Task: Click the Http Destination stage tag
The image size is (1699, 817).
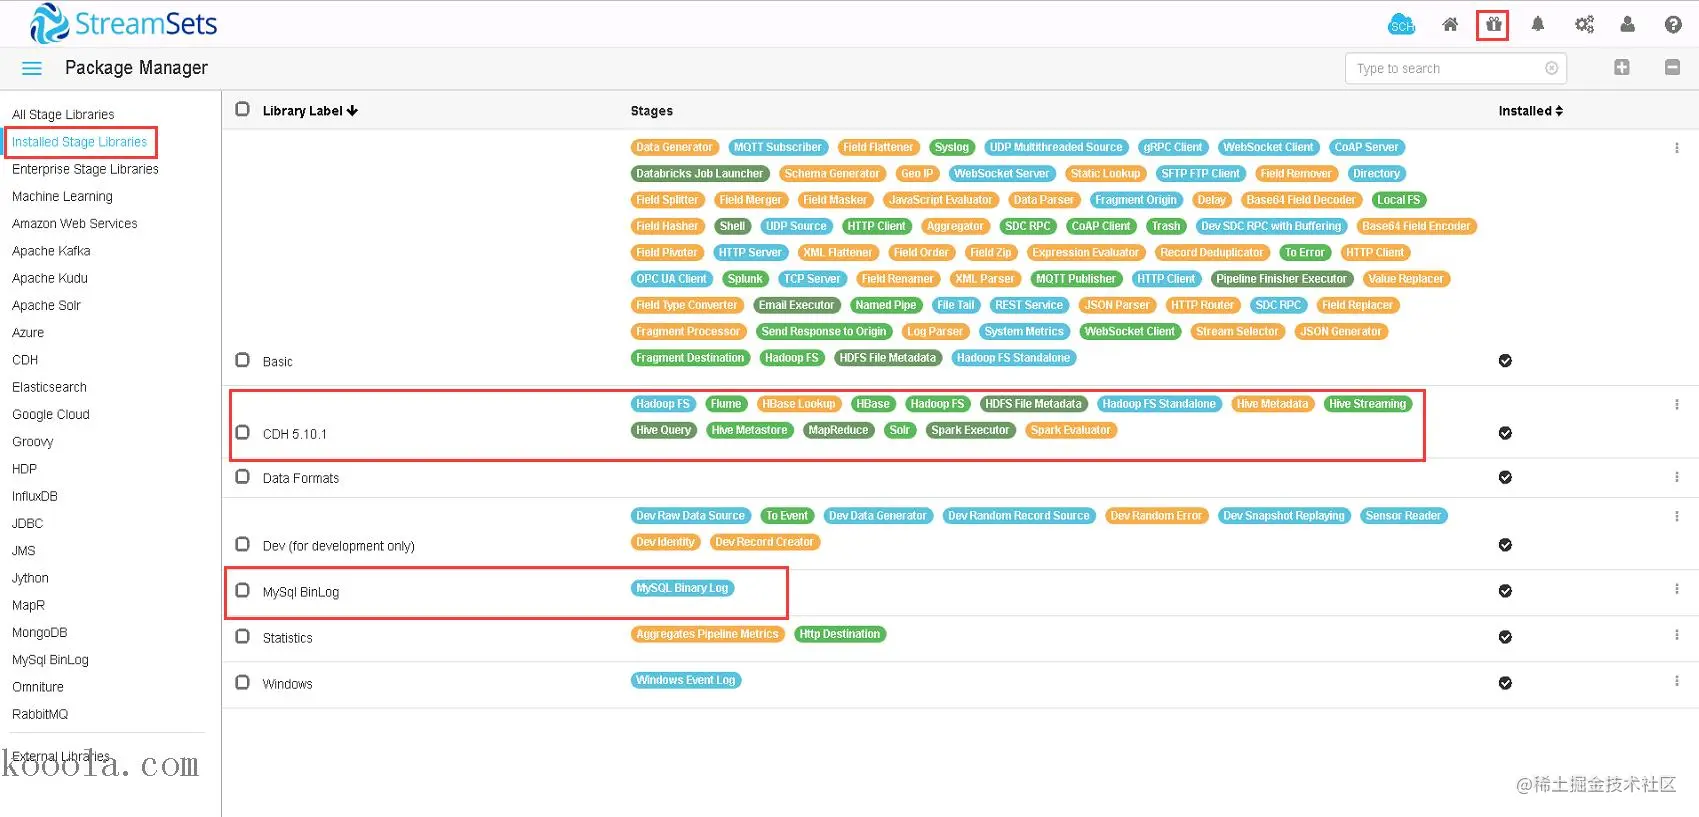Action: click(x=840, y=634)
